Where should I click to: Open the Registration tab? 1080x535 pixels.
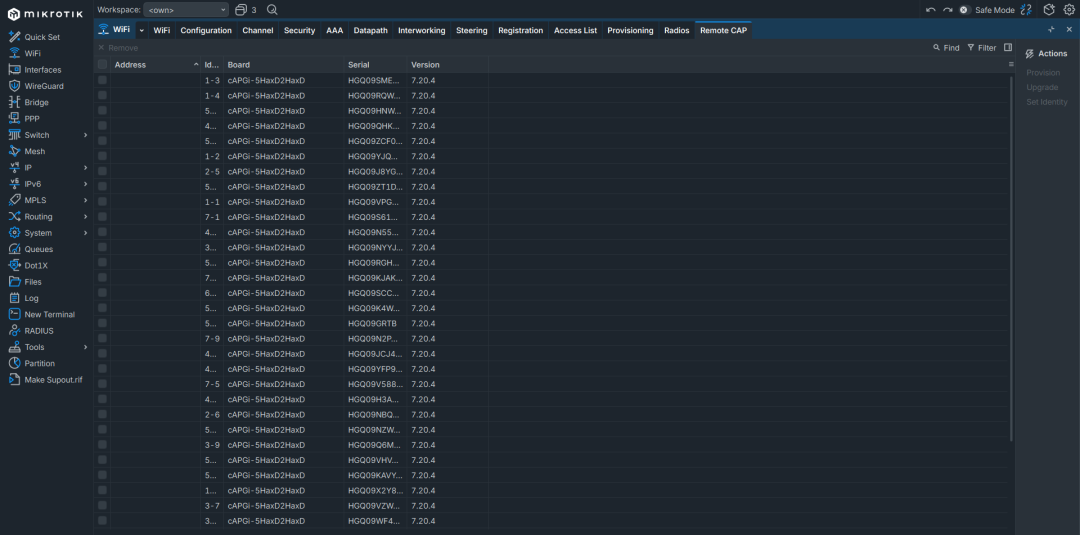521,30
